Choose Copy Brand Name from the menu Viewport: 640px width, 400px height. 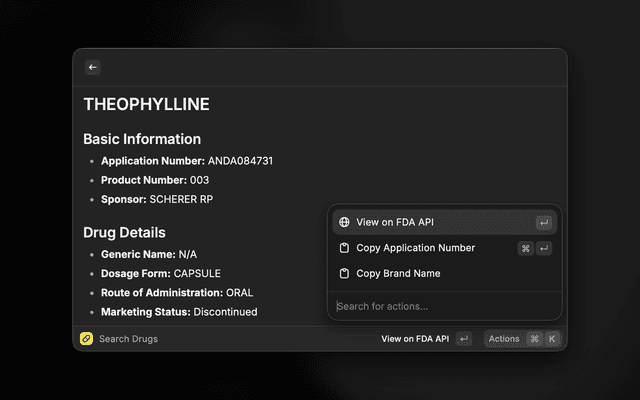click(x=398, y=273)
